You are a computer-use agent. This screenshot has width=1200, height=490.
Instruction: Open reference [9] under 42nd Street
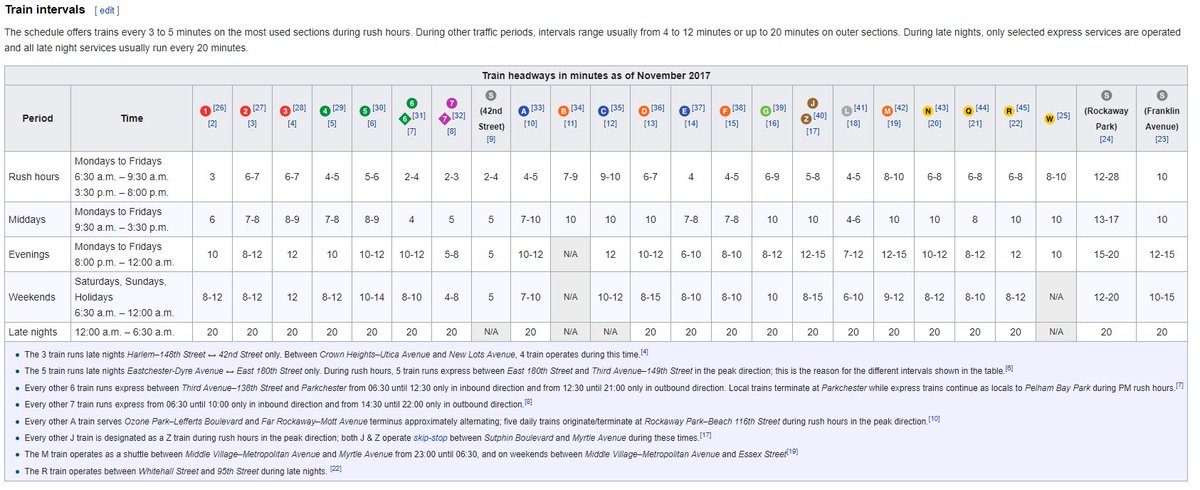tap(490, 139)
